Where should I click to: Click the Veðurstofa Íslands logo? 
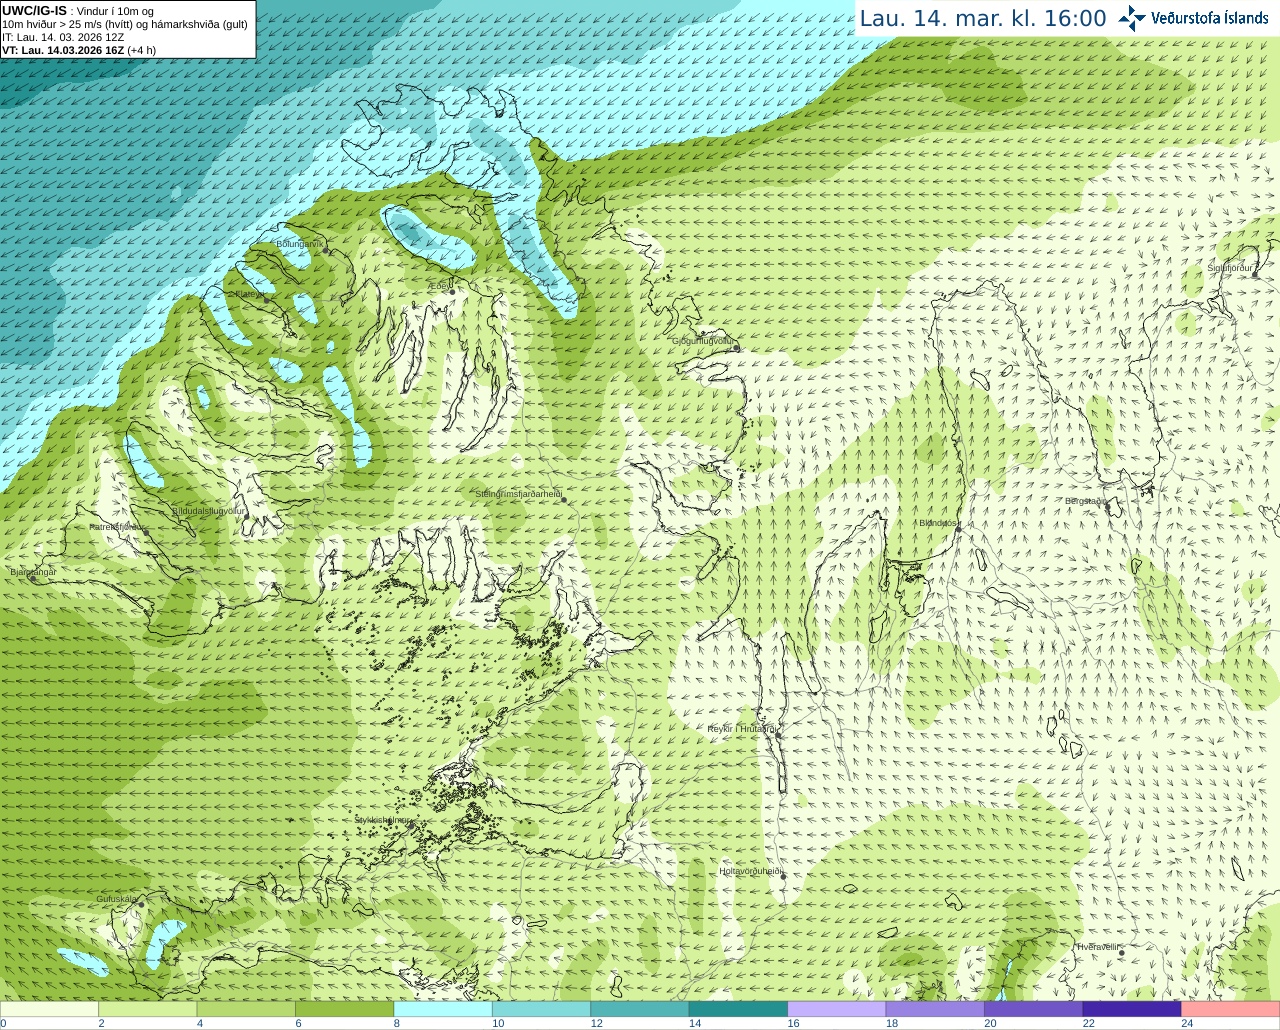point(1194,18)
